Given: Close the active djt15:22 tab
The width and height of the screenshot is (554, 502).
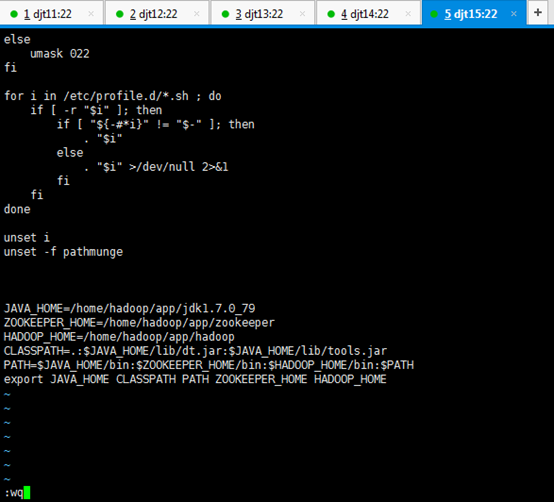Looking at the screenshot, I should coord(513,14).
